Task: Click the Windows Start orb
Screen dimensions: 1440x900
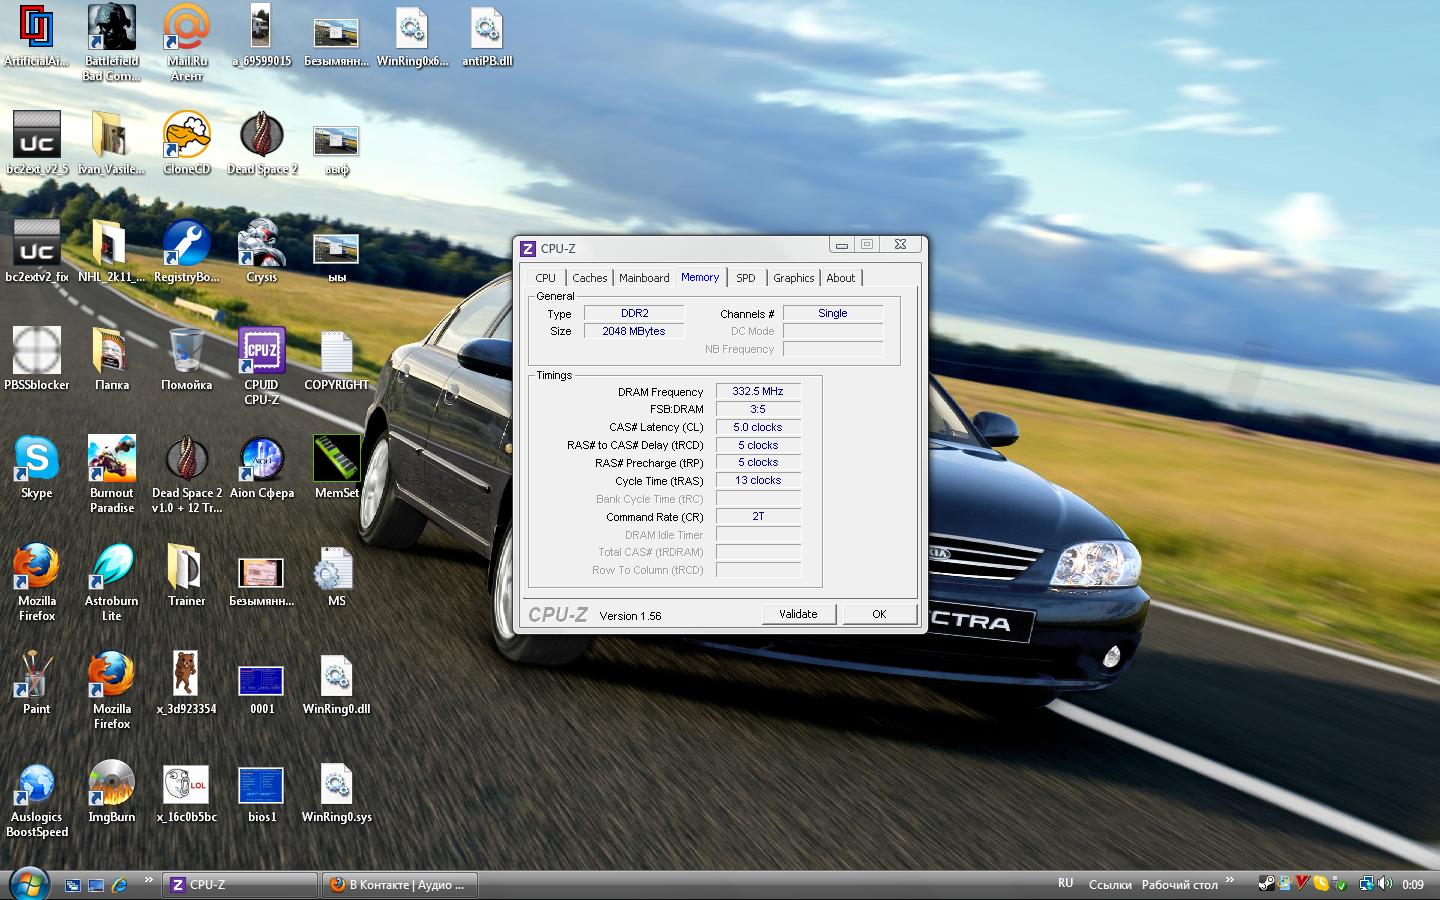Action: [29, 884]
